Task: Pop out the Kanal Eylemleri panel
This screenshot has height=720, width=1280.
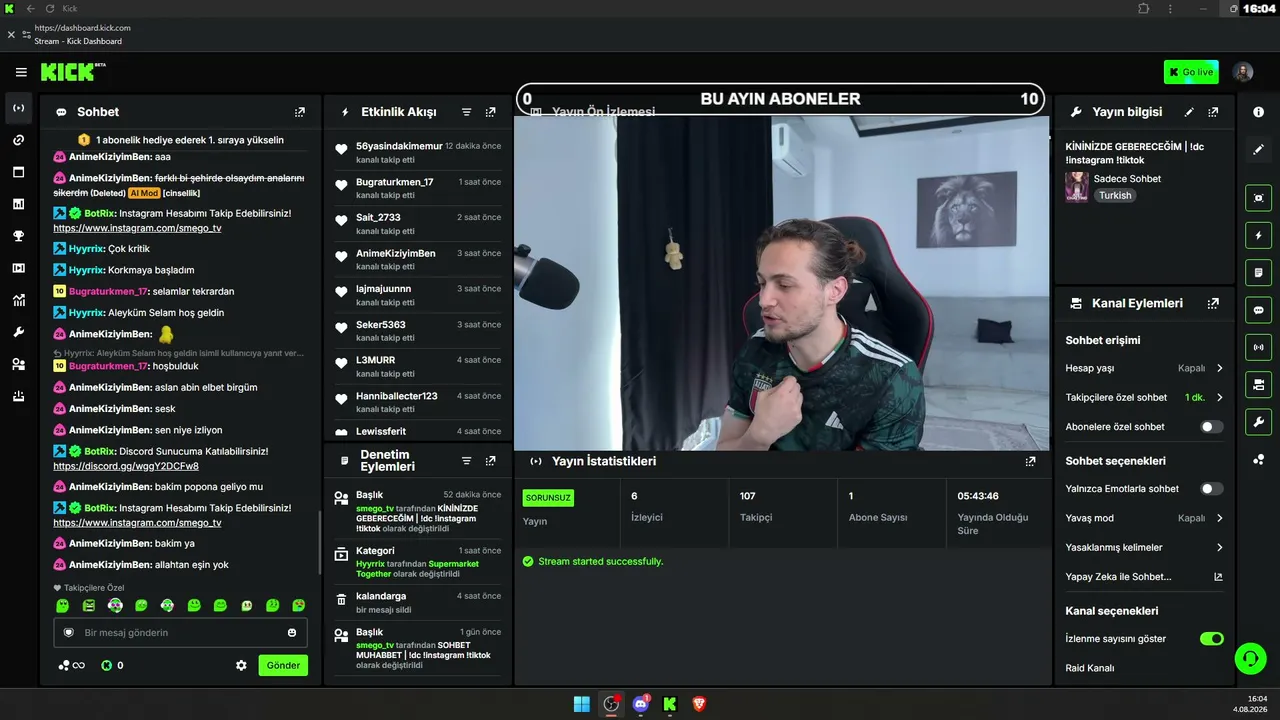Action: click(1213, 303)
